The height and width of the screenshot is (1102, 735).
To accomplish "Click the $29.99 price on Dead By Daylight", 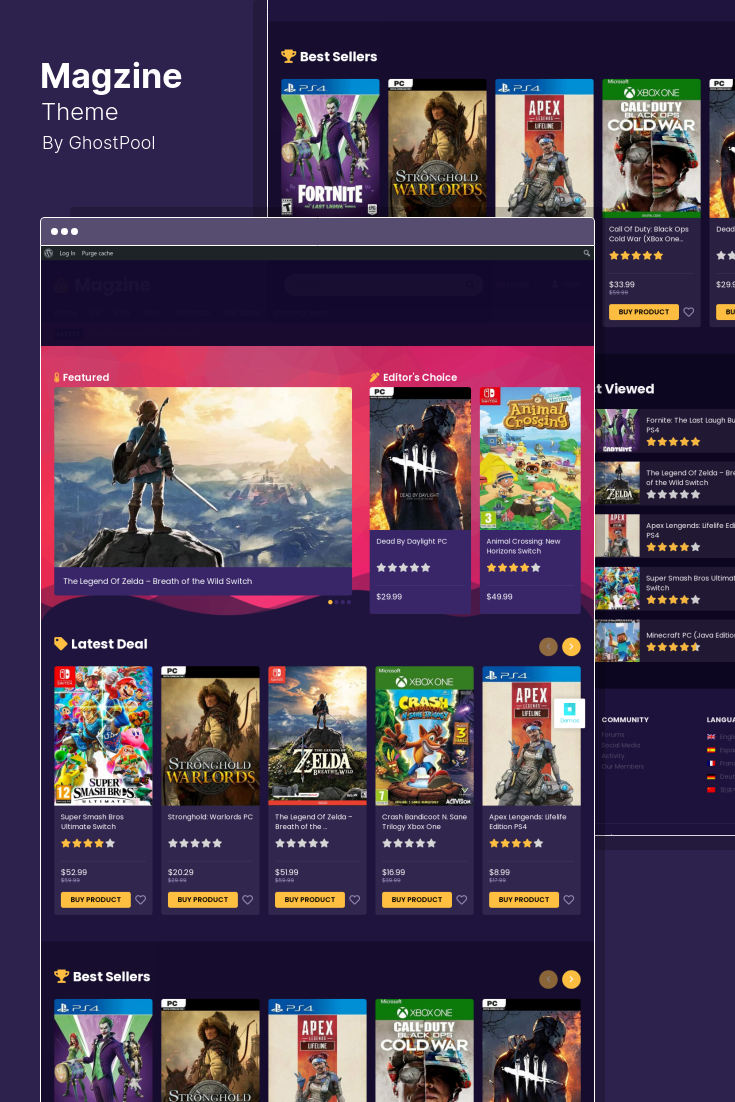I will click(389, 597).
